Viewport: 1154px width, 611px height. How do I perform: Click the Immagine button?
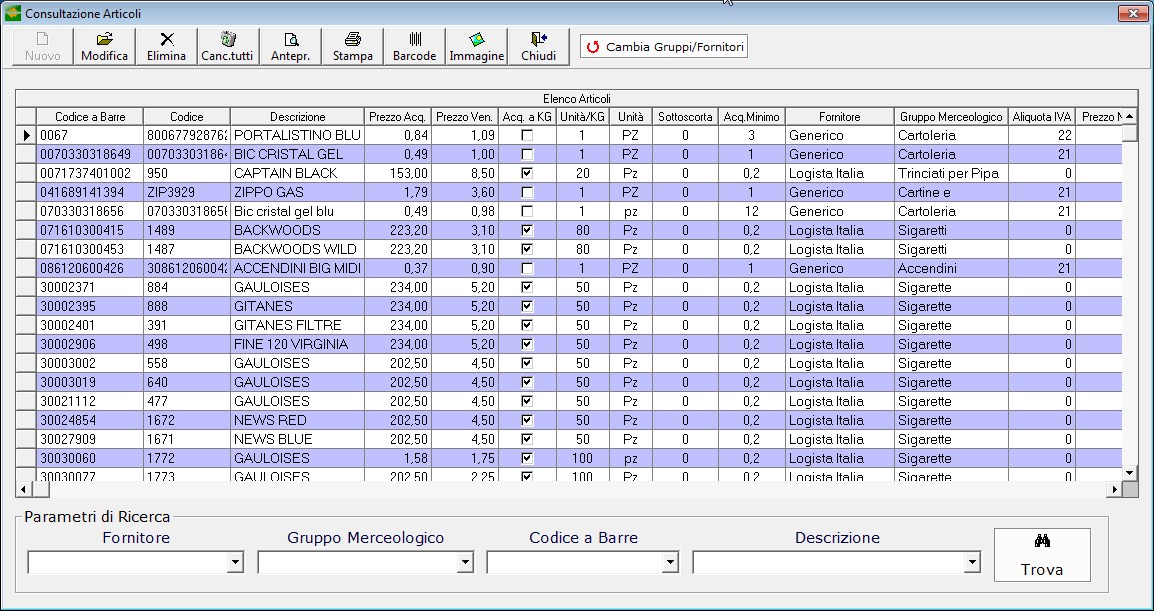477,47
